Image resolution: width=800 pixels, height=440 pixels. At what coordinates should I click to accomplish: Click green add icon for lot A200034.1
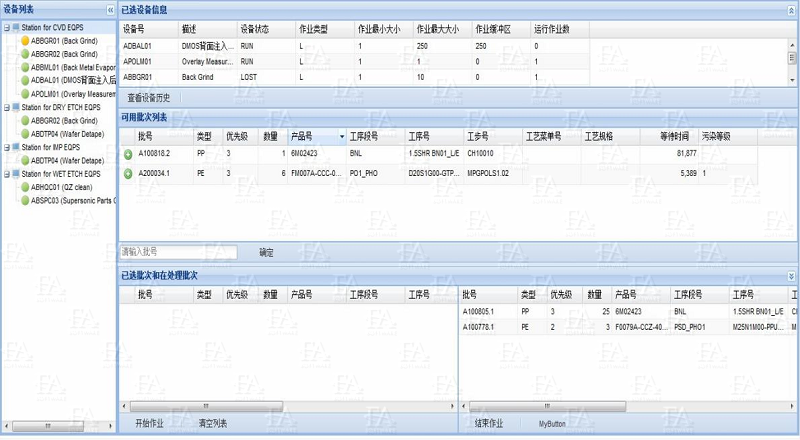click(128, 174)
